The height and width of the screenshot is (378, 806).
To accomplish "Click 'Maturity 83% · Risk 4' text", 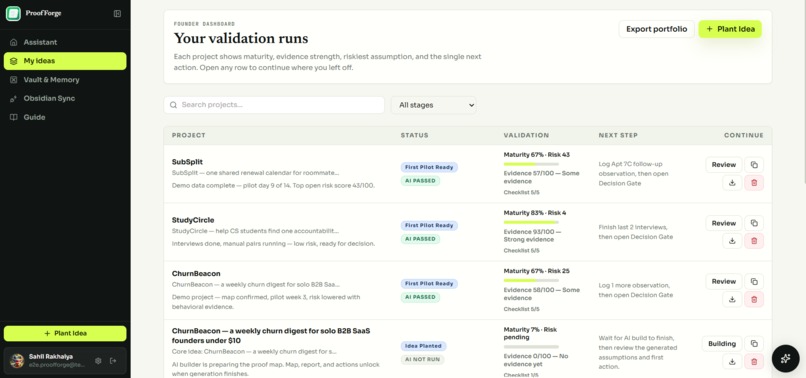I will [x=535, y=213].
